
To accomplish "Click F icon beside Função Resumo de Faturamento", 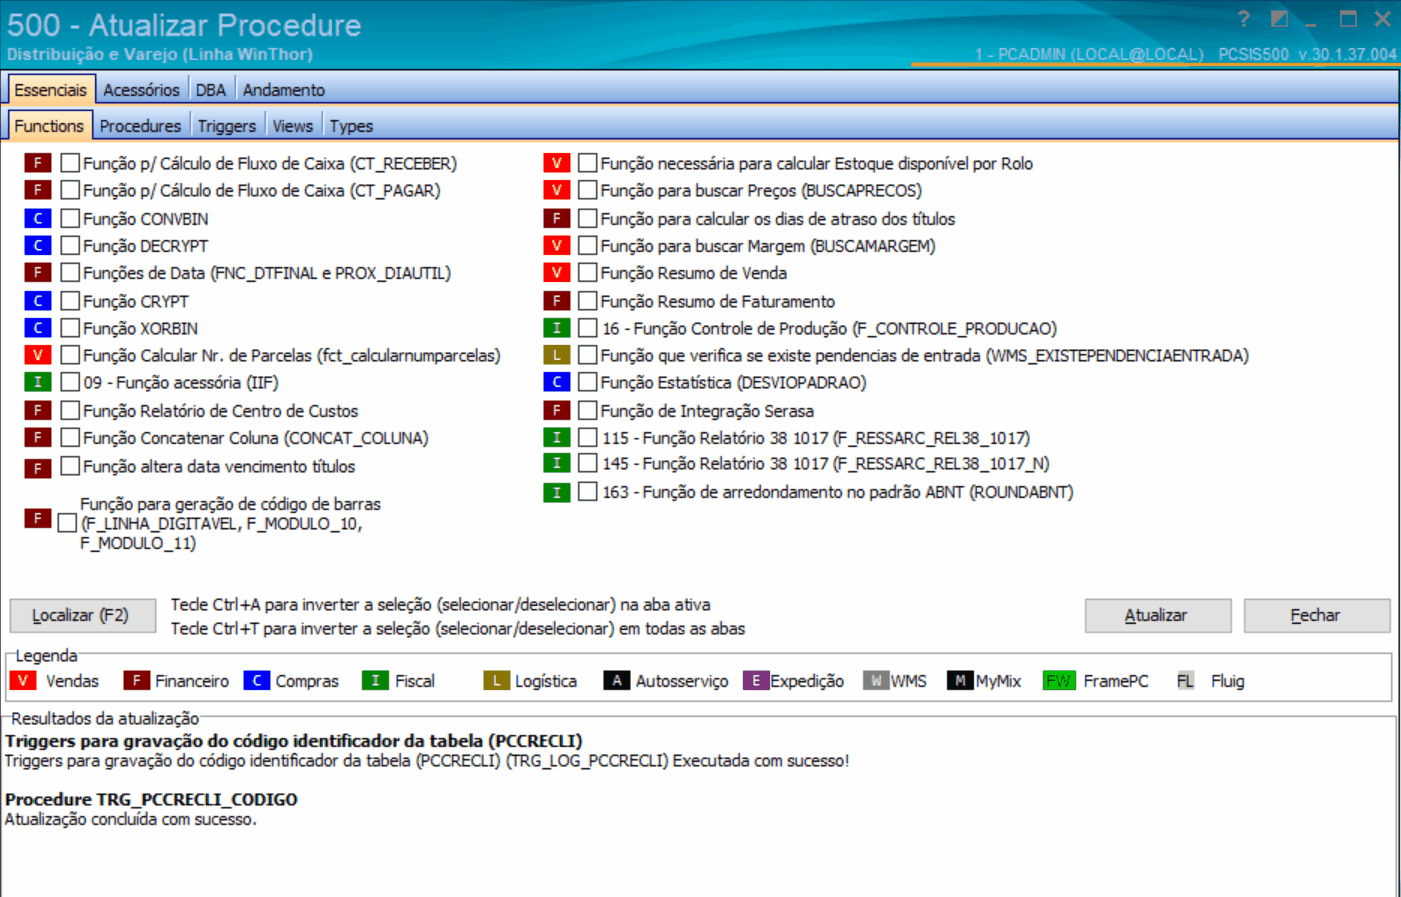I will [x=557, y=300].
